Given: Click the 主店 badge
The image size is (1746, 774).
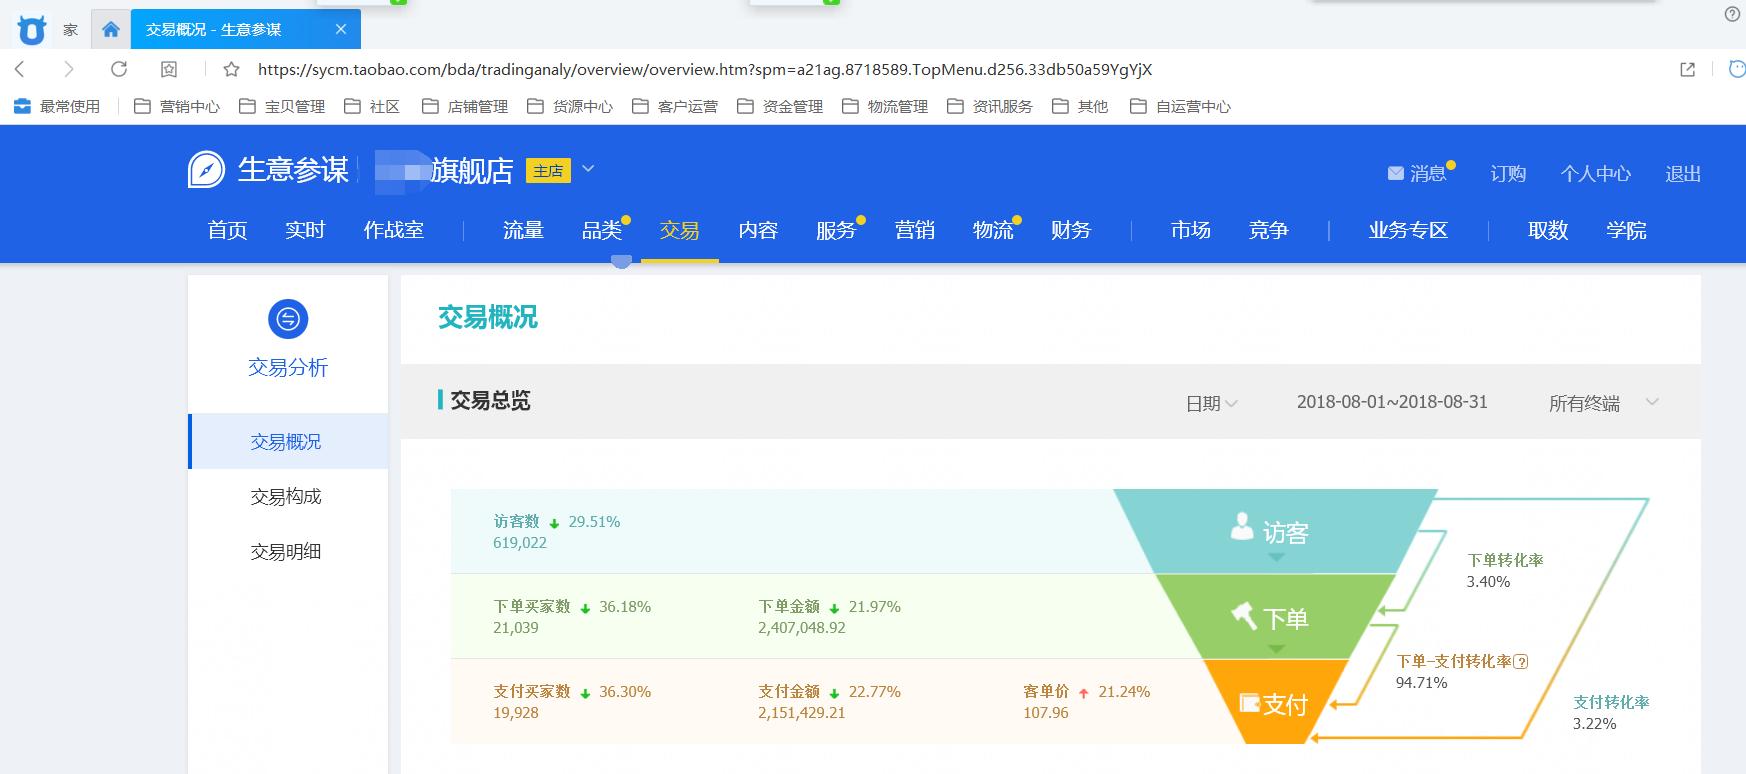Looking at the screenshot, I should (548, 171).
